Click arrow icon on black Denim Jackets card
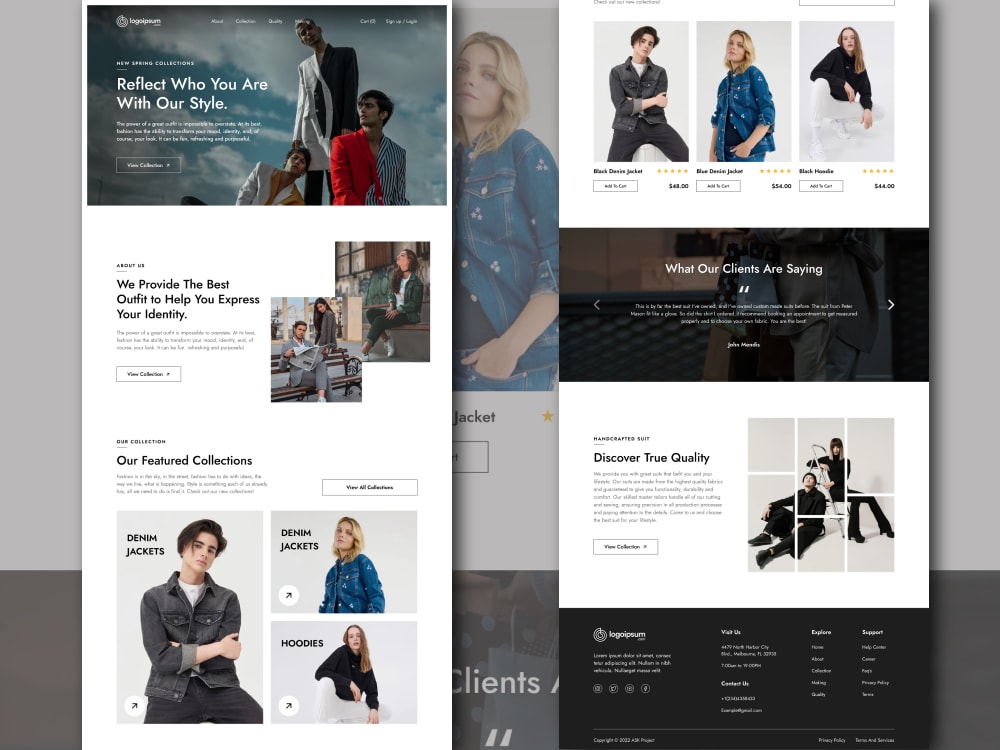Image resolution: width=1000 pixels, height=750 pixels. click(x=134, y=705)
